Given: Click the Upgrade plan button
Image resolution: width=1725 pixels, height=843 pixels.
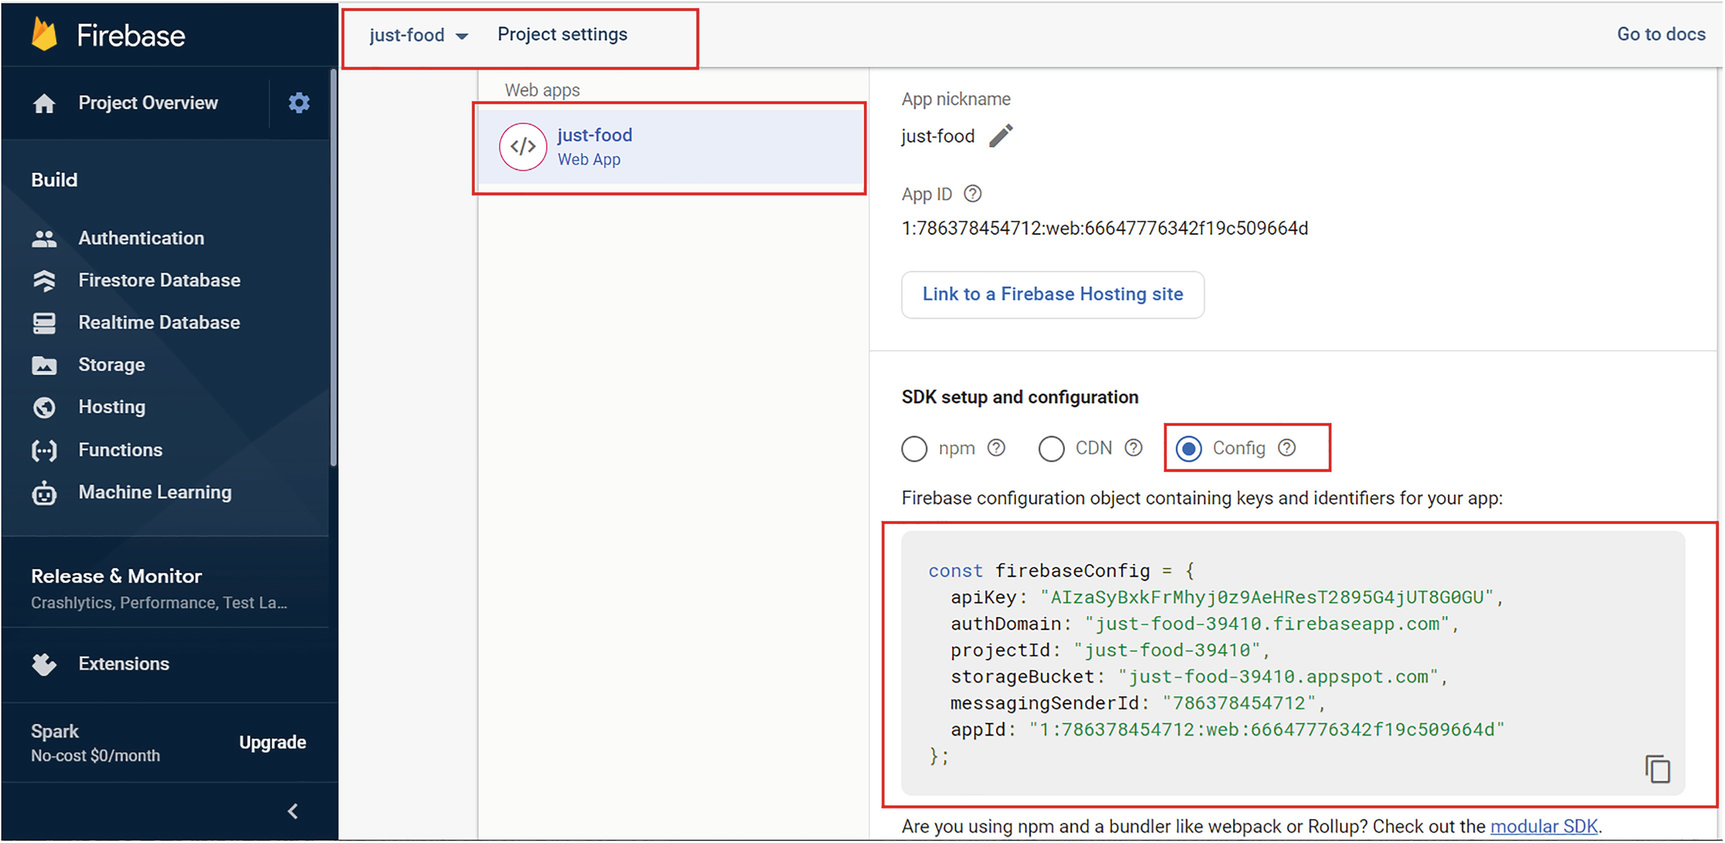Looking at the screenshot, I should coord(272,742).
